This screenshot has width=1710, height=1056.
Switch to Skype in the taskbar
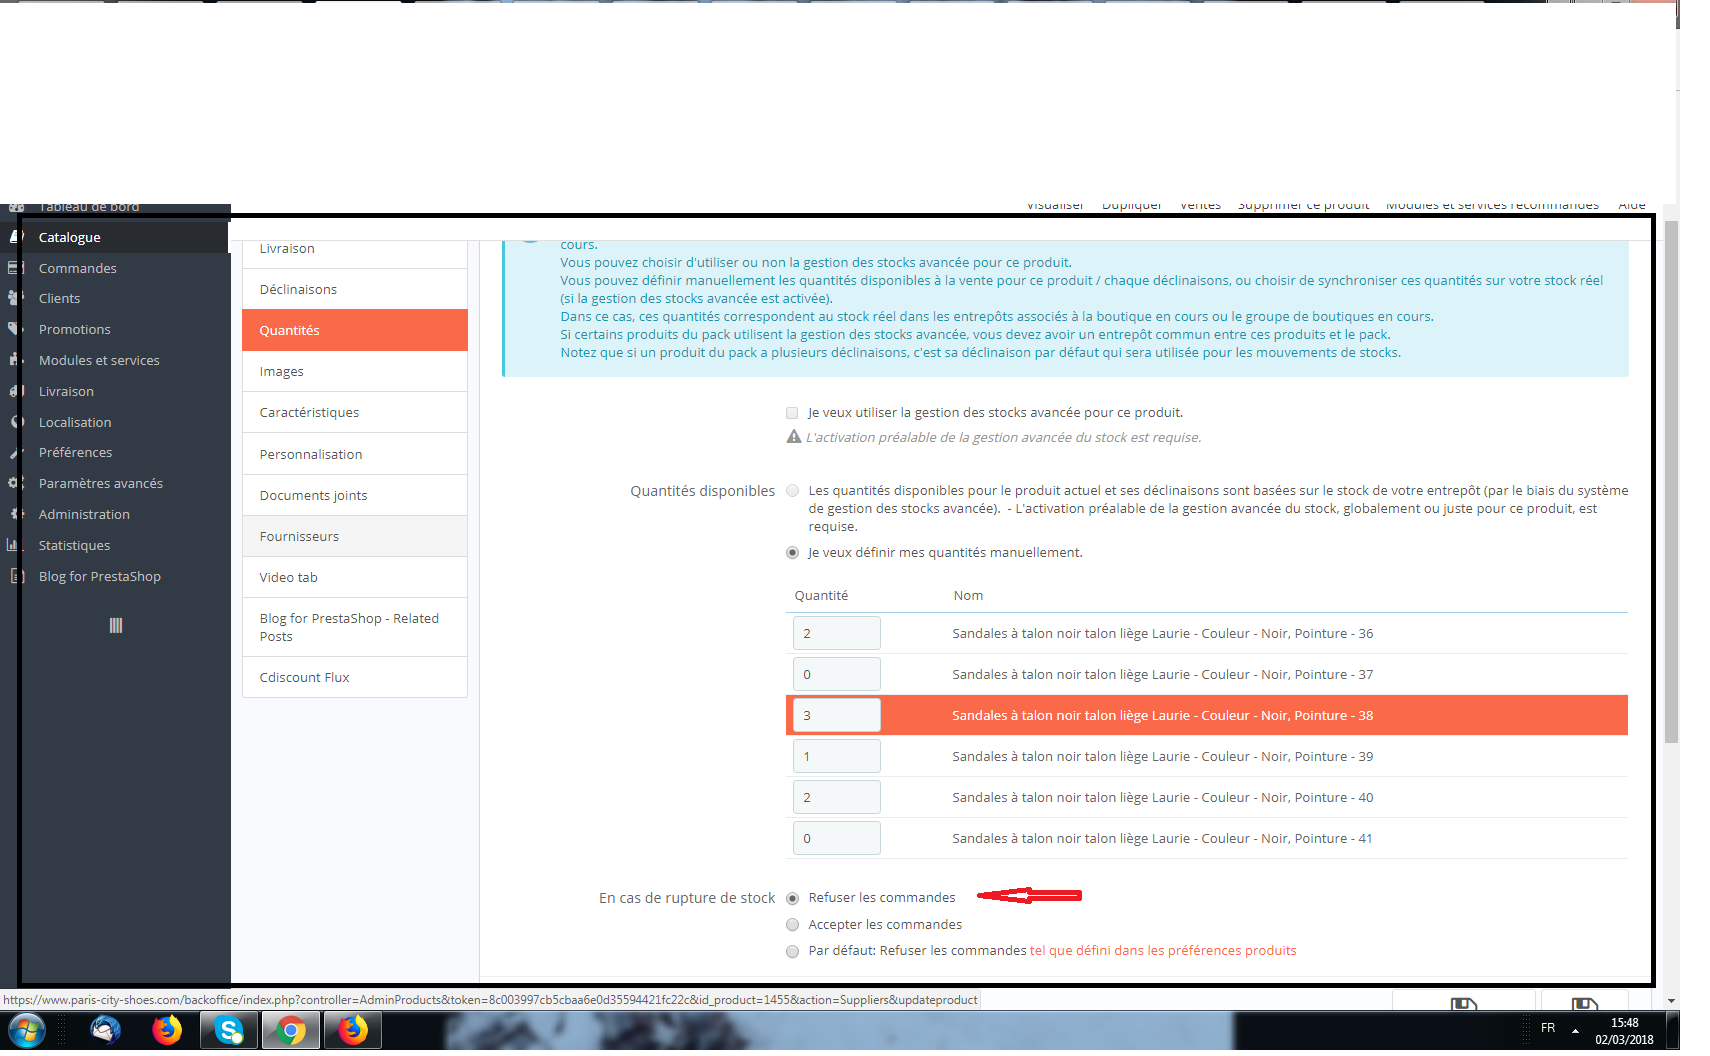pyautogui.click(x=229, y=1030)
